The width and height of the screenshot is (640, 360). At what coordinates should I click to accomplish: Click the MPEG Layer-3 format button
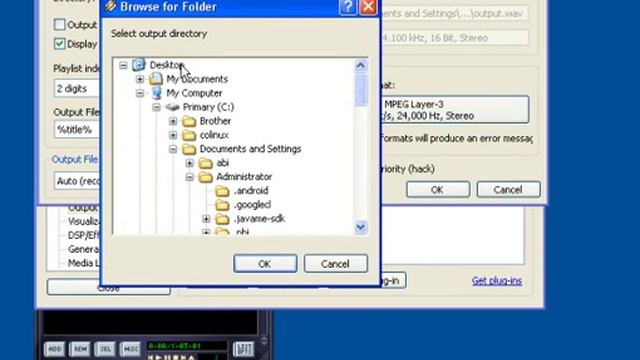[455, 110]
